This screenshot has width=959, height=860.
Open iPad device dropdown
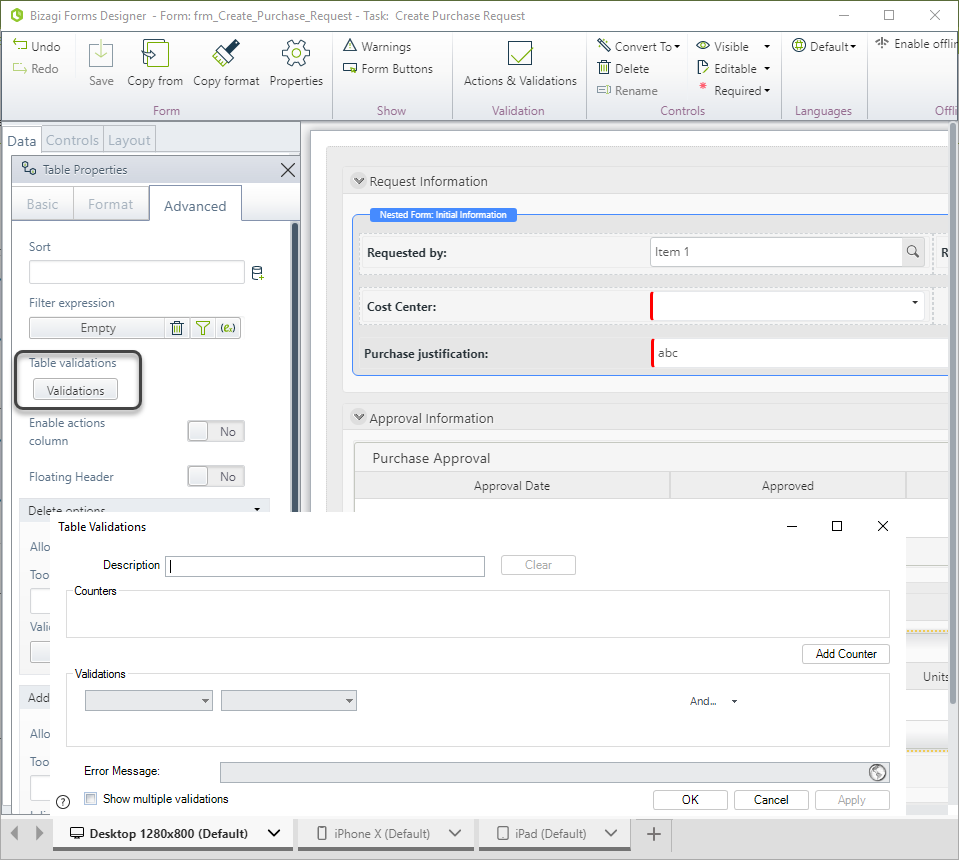611,833
